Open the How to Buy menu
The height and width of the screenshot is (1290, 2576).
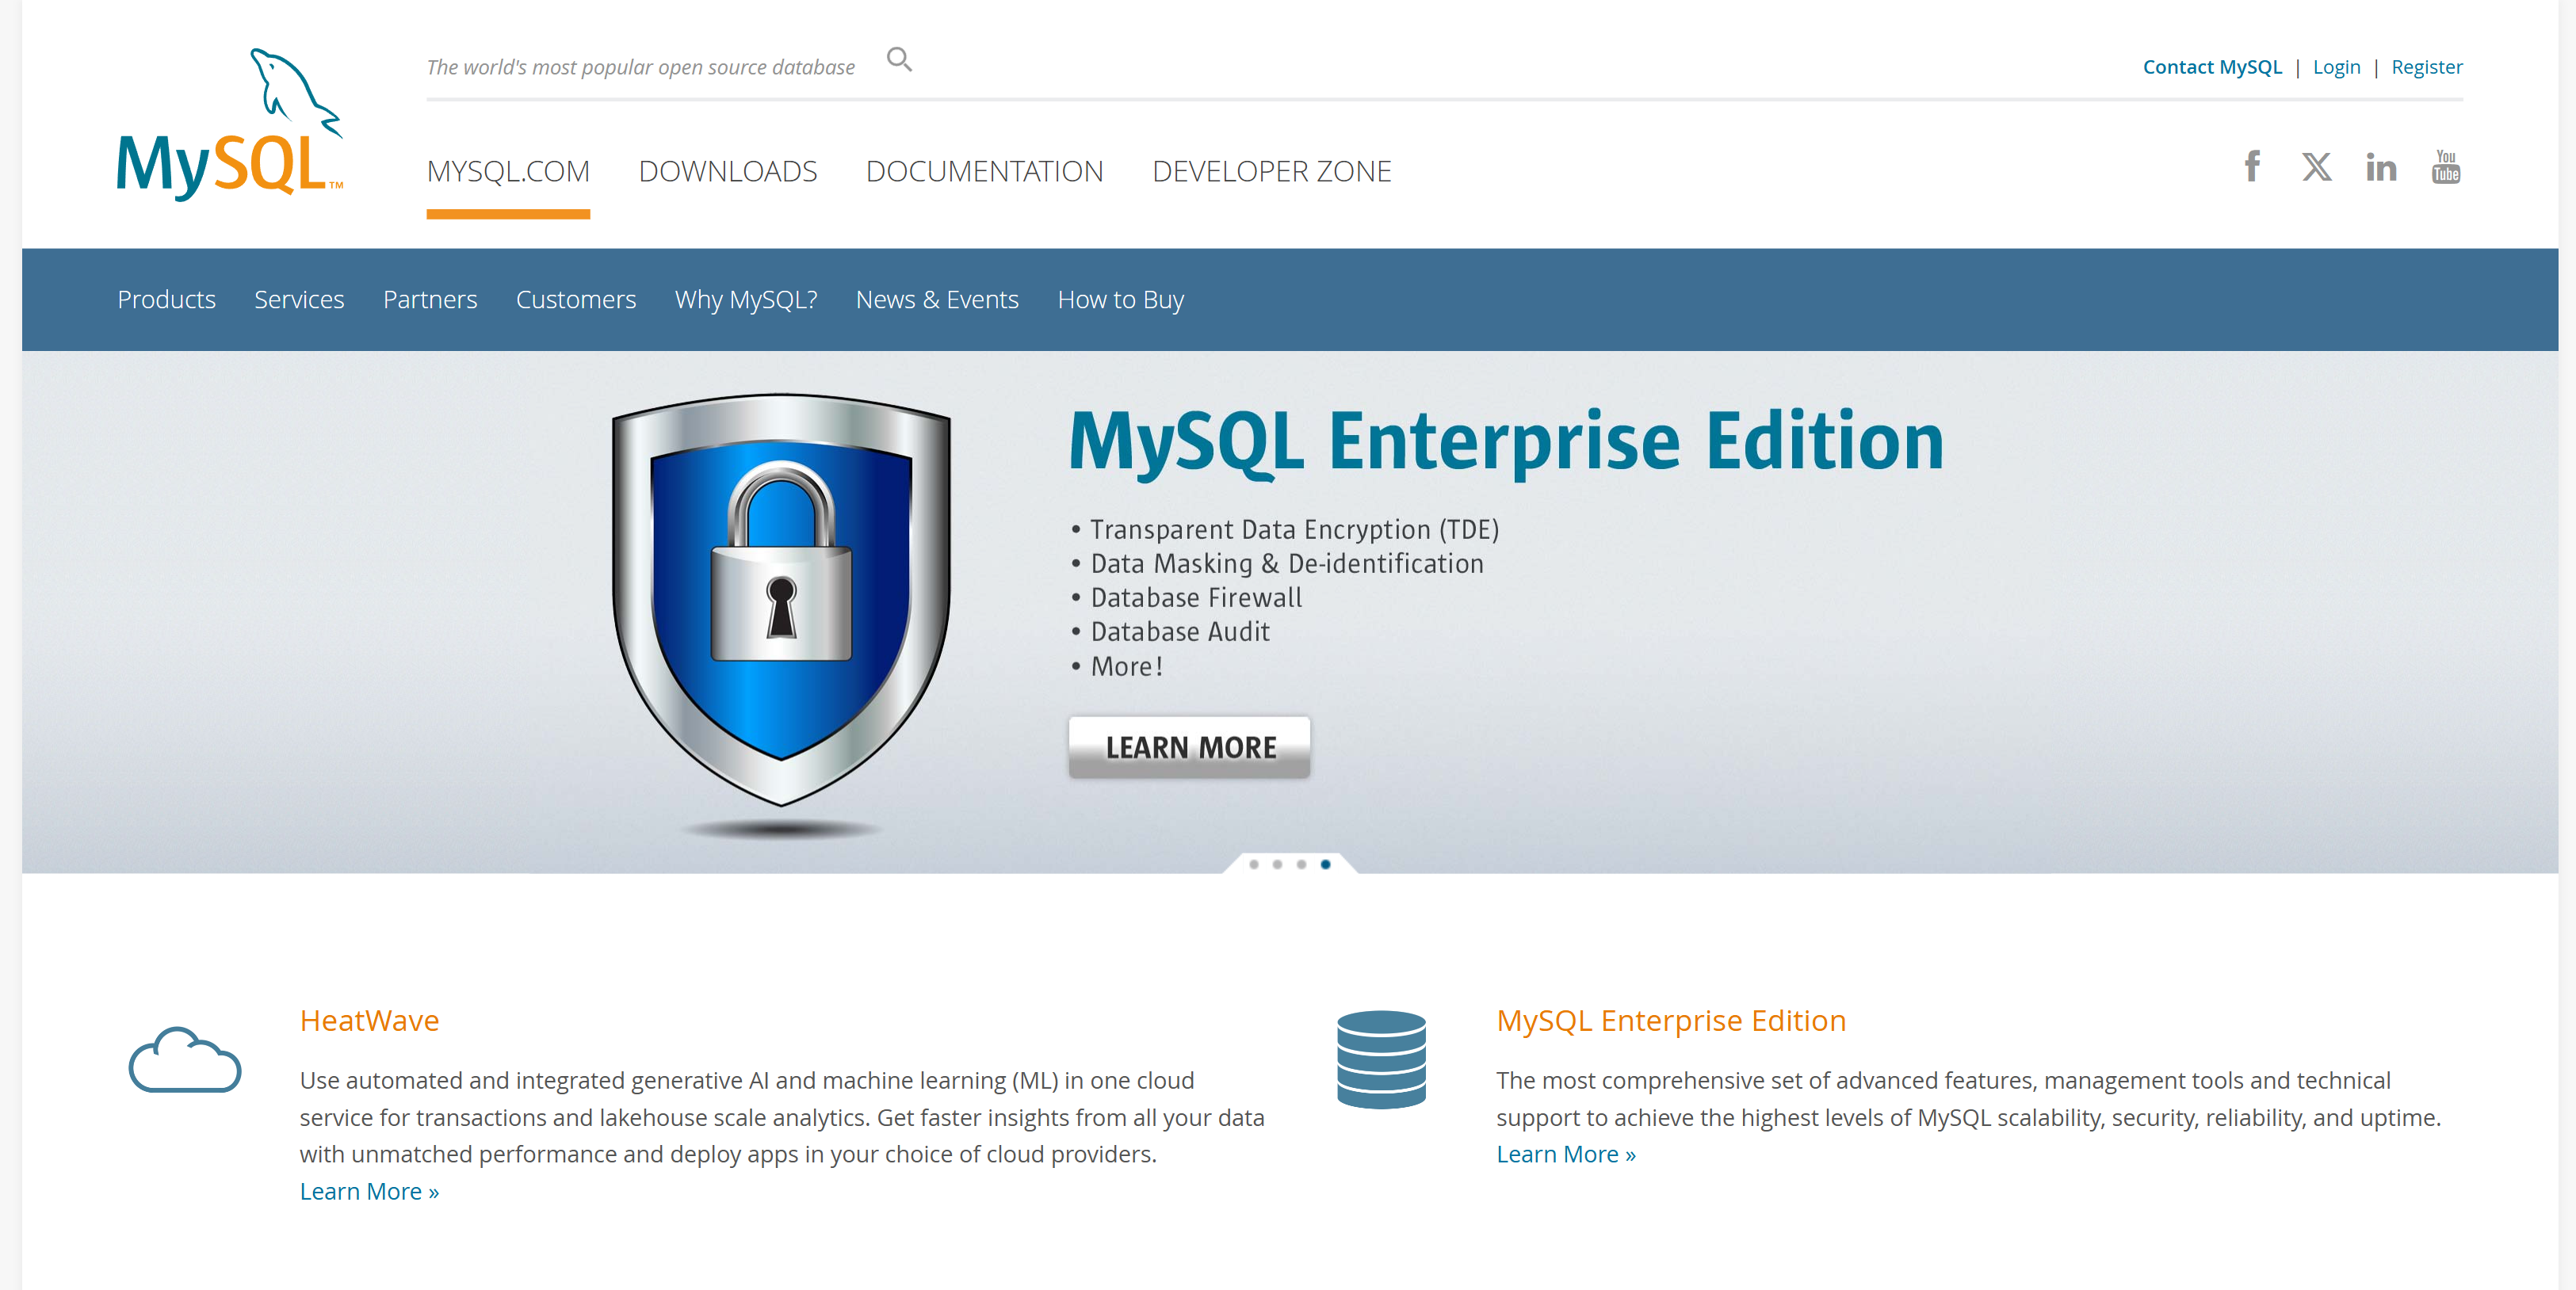coord(1120,299)
